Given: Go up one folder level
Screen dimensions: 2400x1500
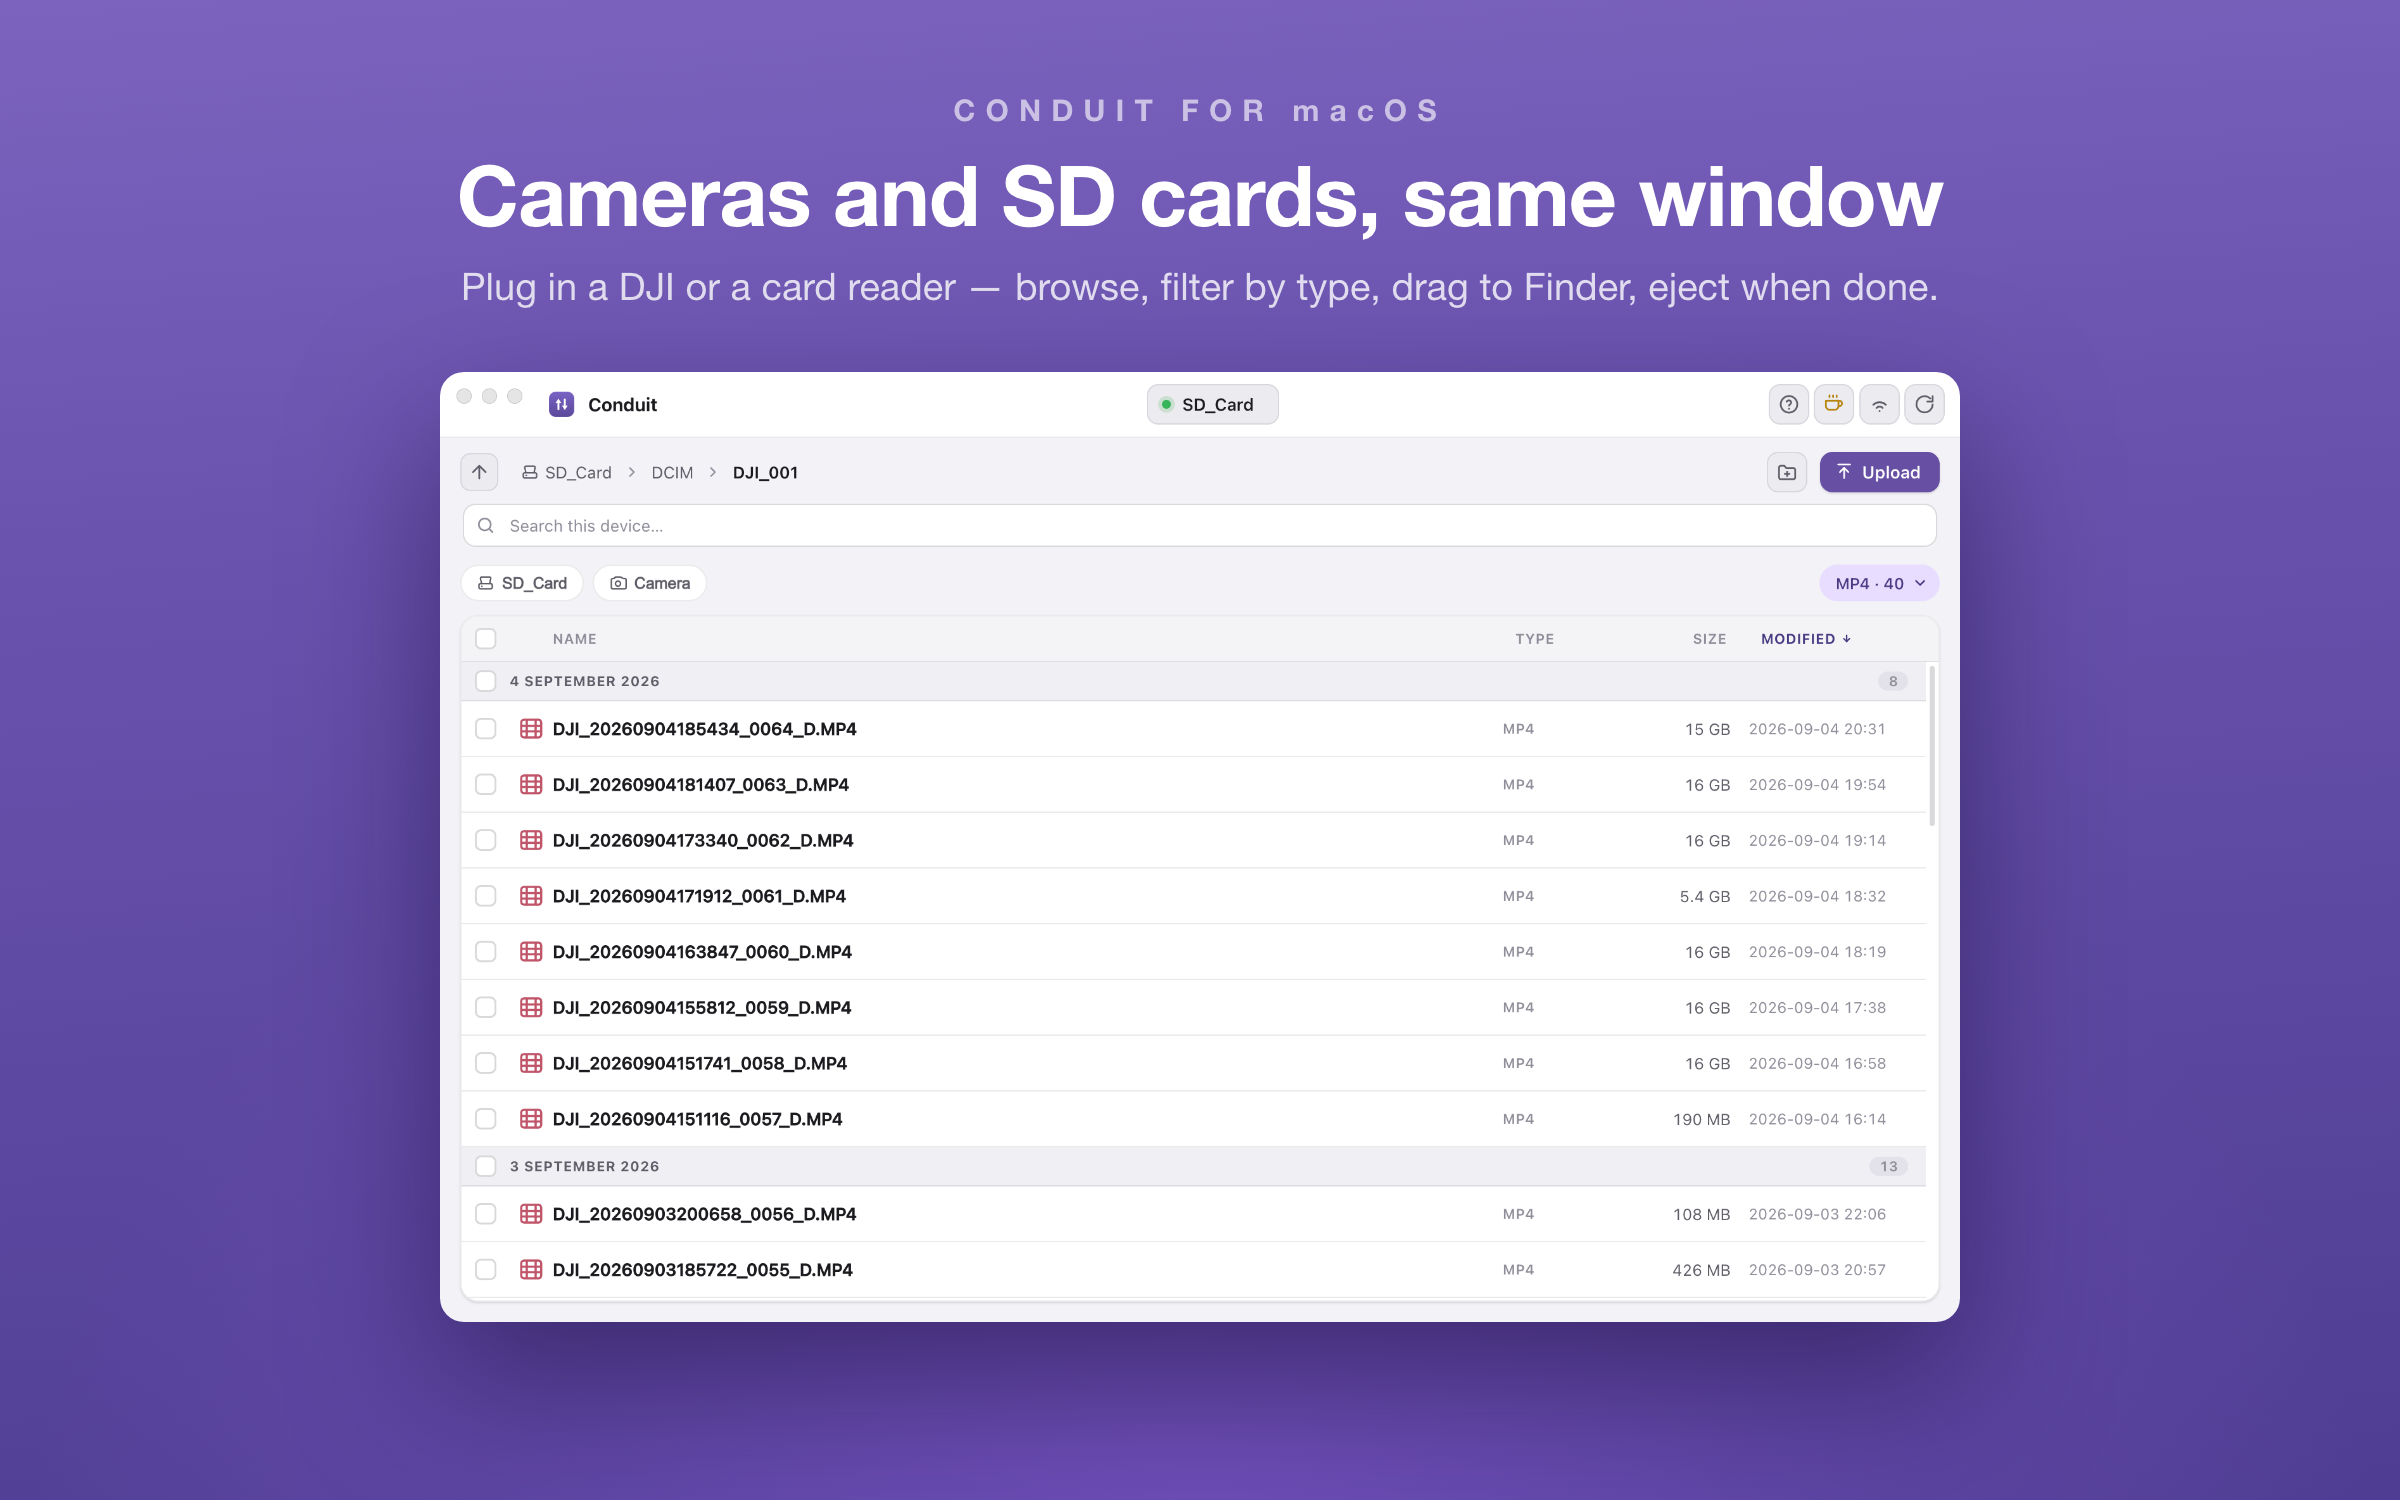Looking at the screenshot, I should 480,472.
